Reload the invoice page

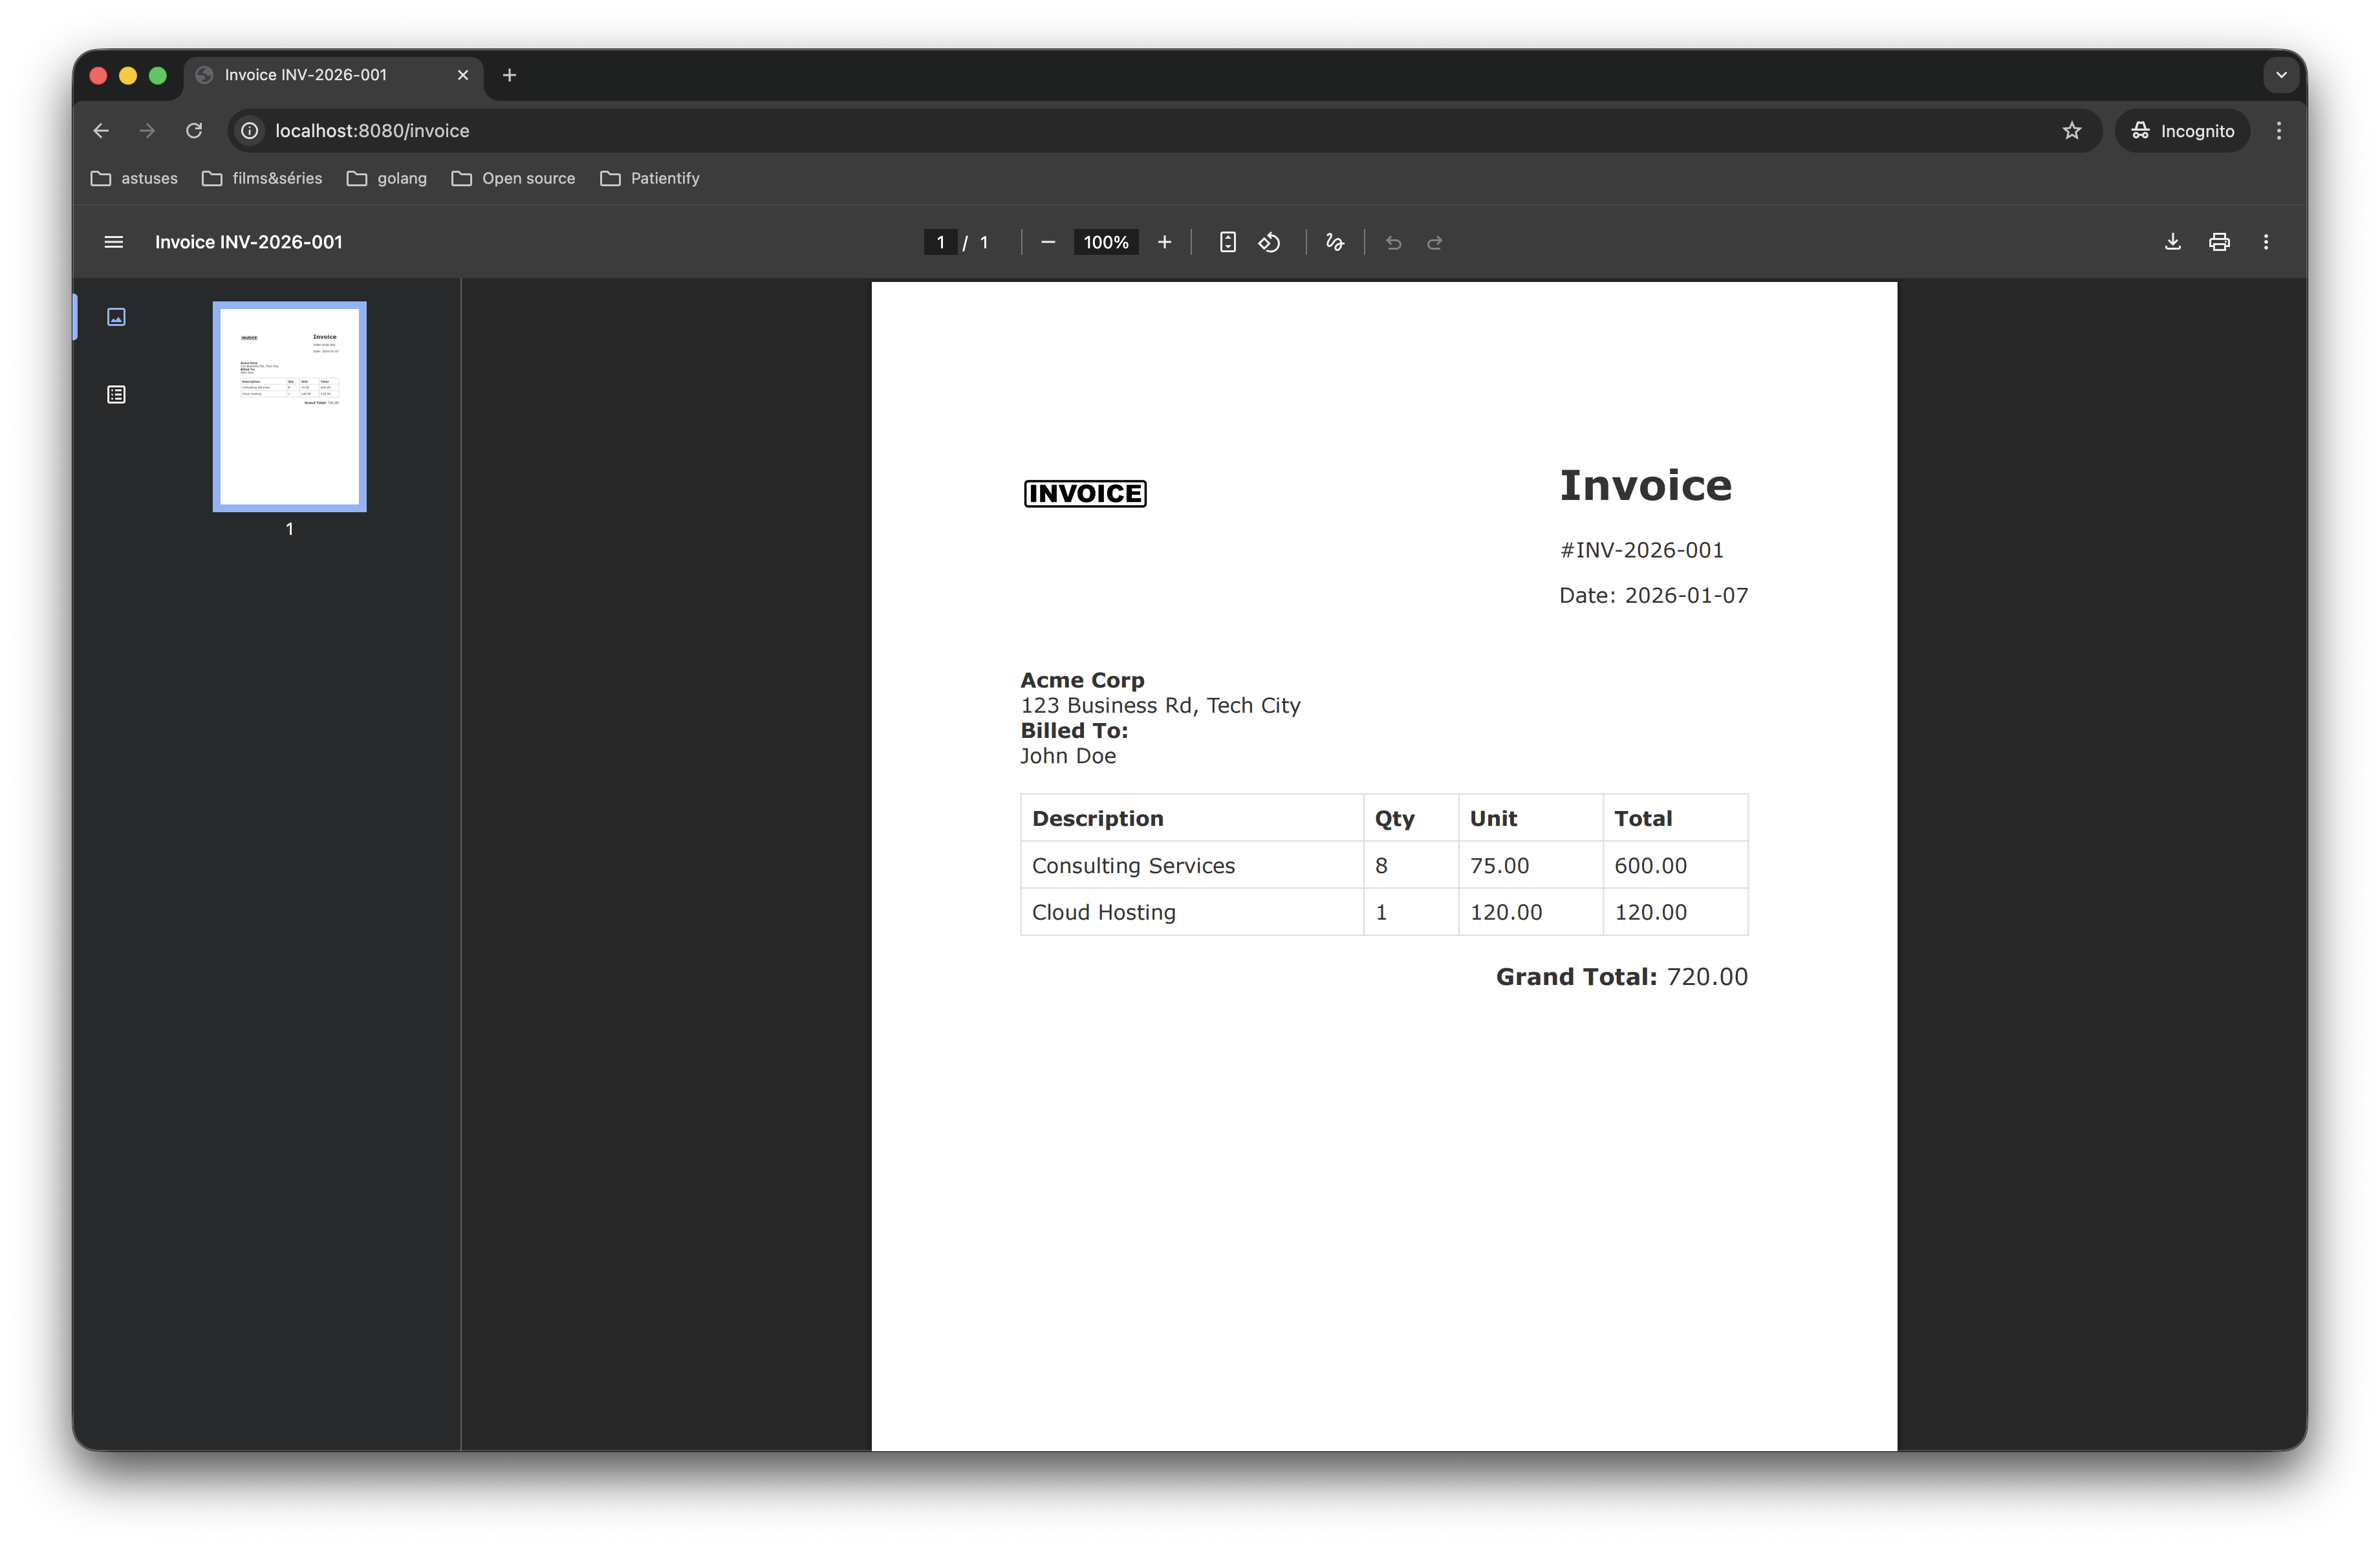[x=194, y=130]
